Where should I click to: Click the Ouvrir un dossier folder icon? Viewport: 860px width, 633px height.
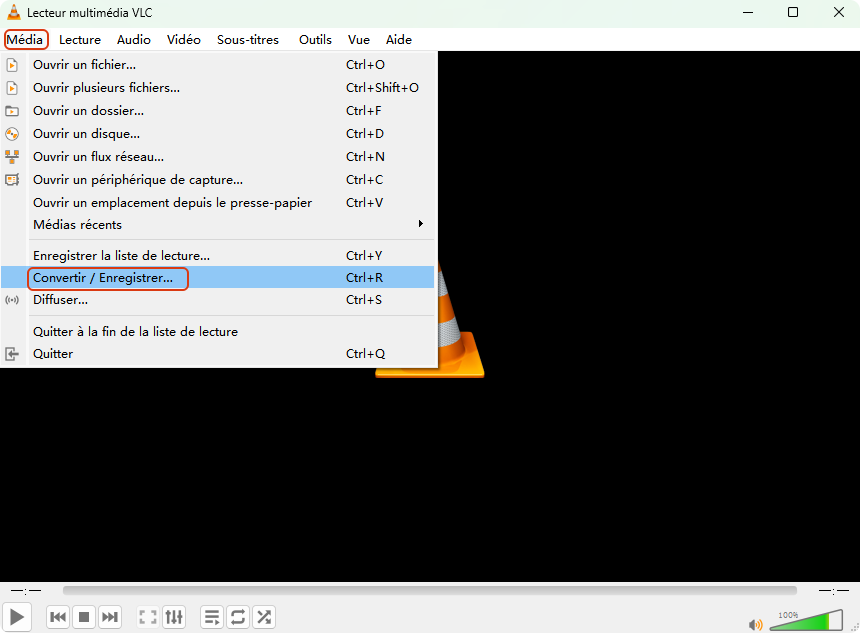[x=12, y=111]
